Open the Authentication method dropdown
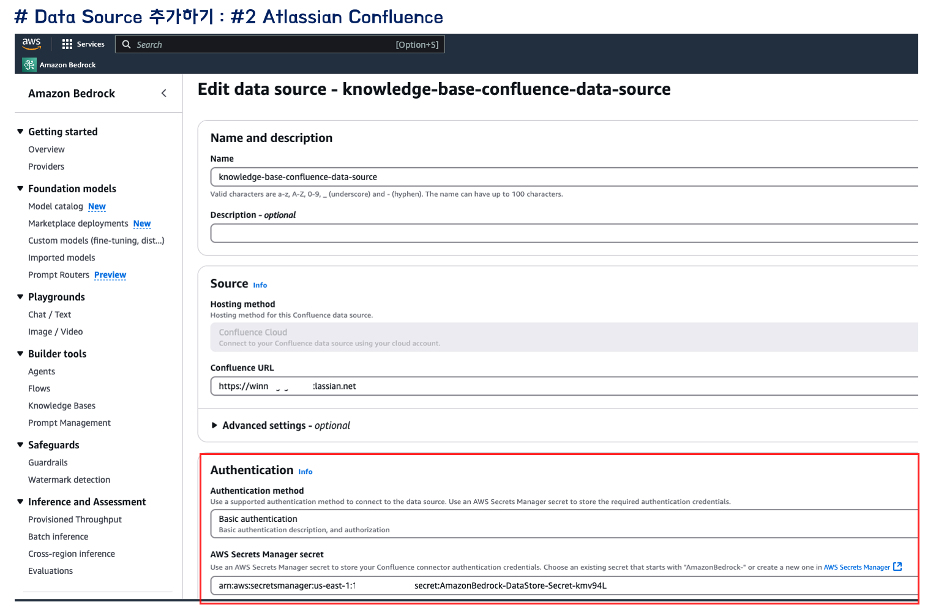936x610 pixels. (564, 523)
